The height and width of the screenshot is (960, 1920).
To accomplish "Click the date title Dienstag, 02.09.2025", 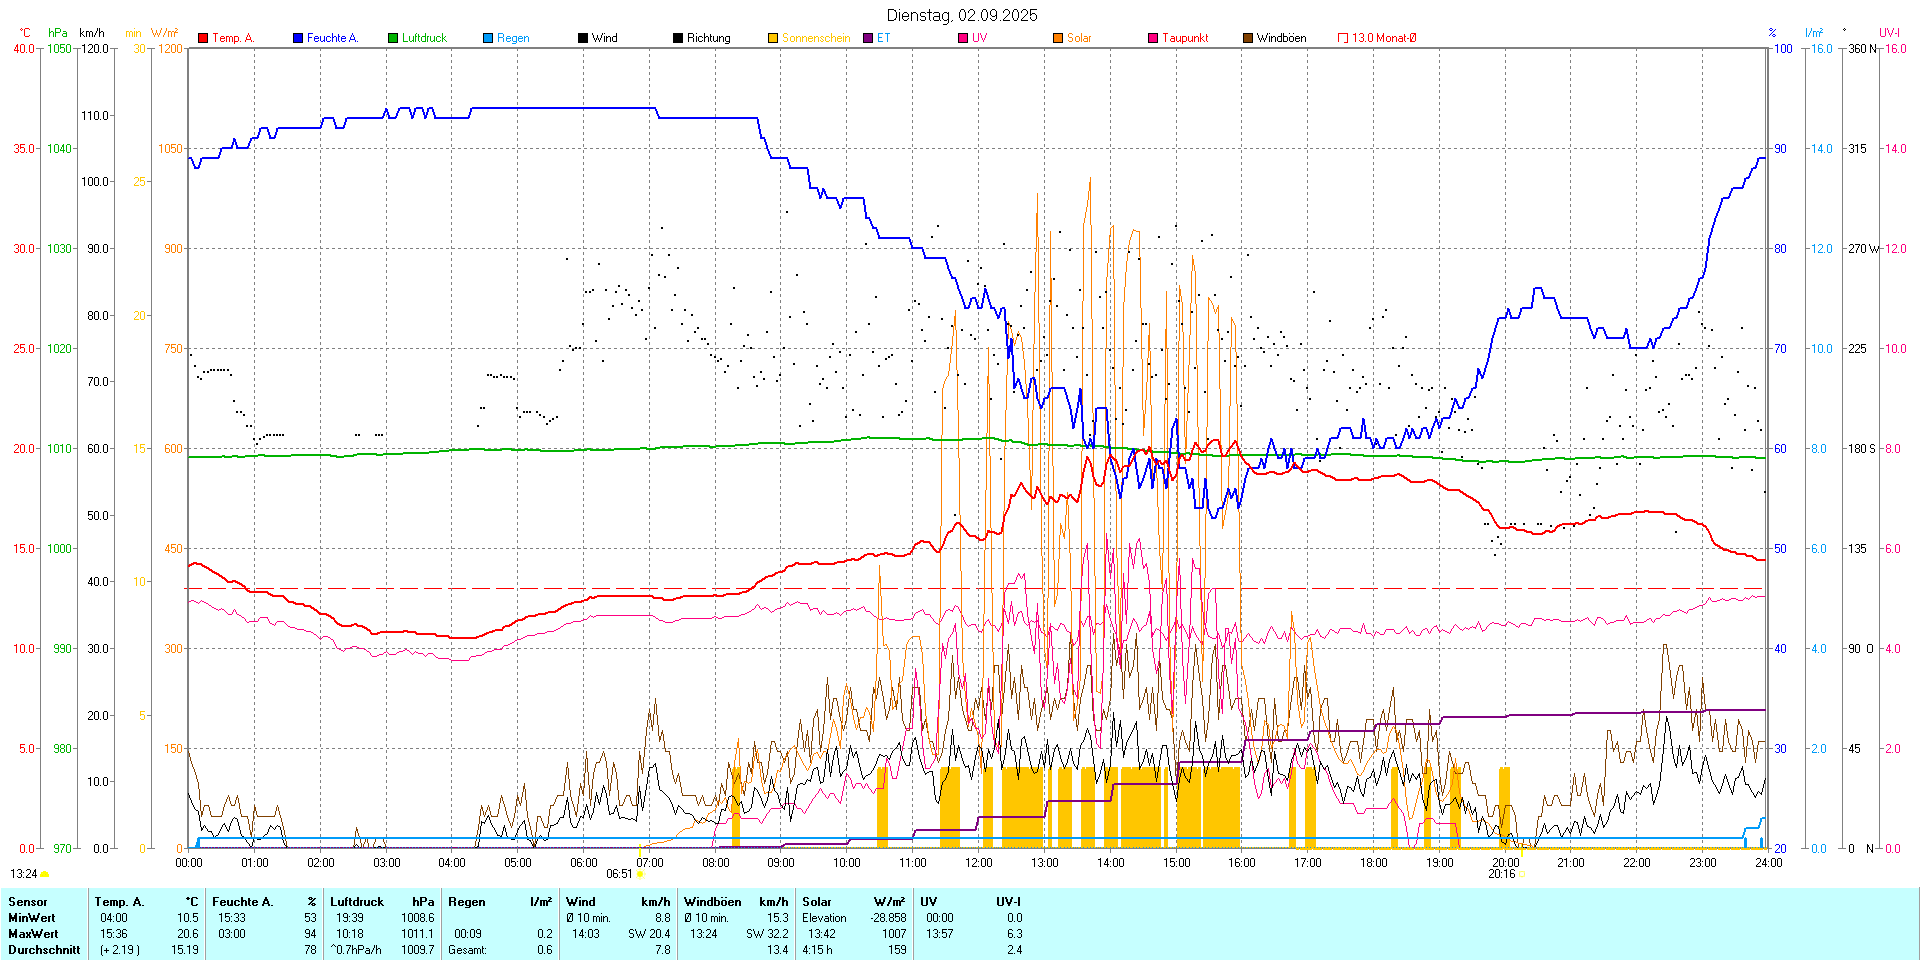I will point(962,15).
